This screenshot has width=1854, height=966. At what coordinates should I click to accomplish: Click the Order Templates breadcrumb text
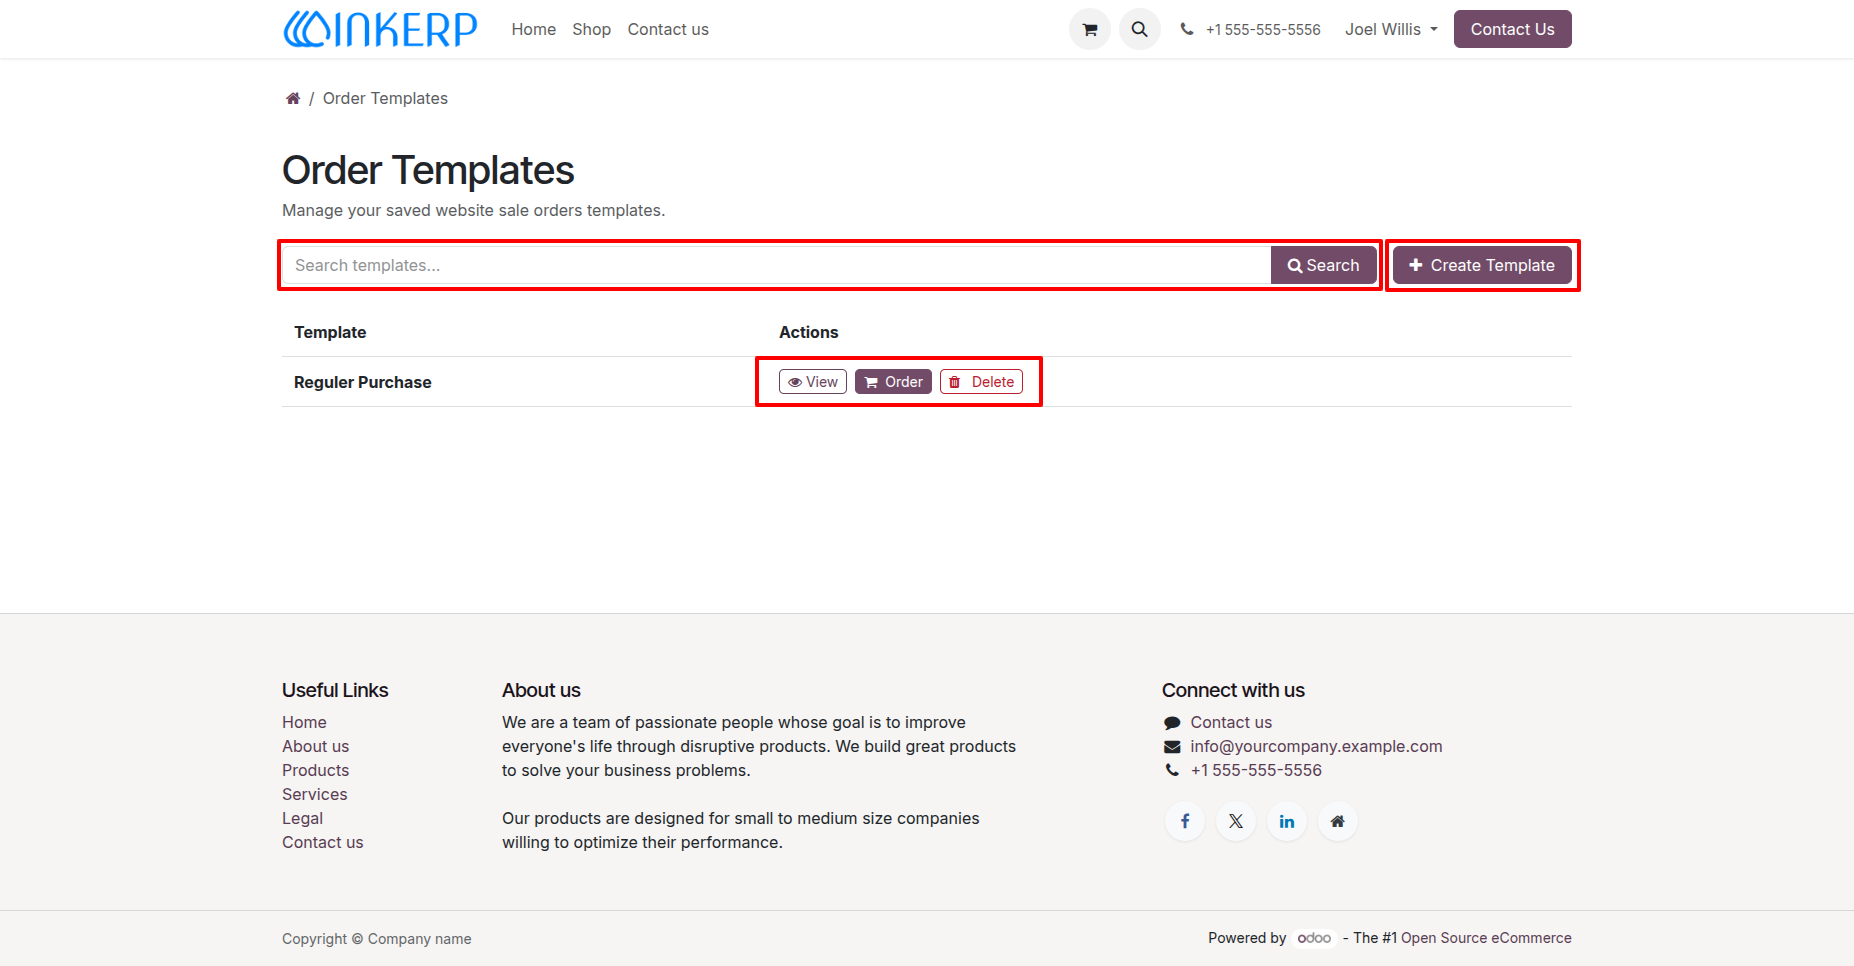385,98
